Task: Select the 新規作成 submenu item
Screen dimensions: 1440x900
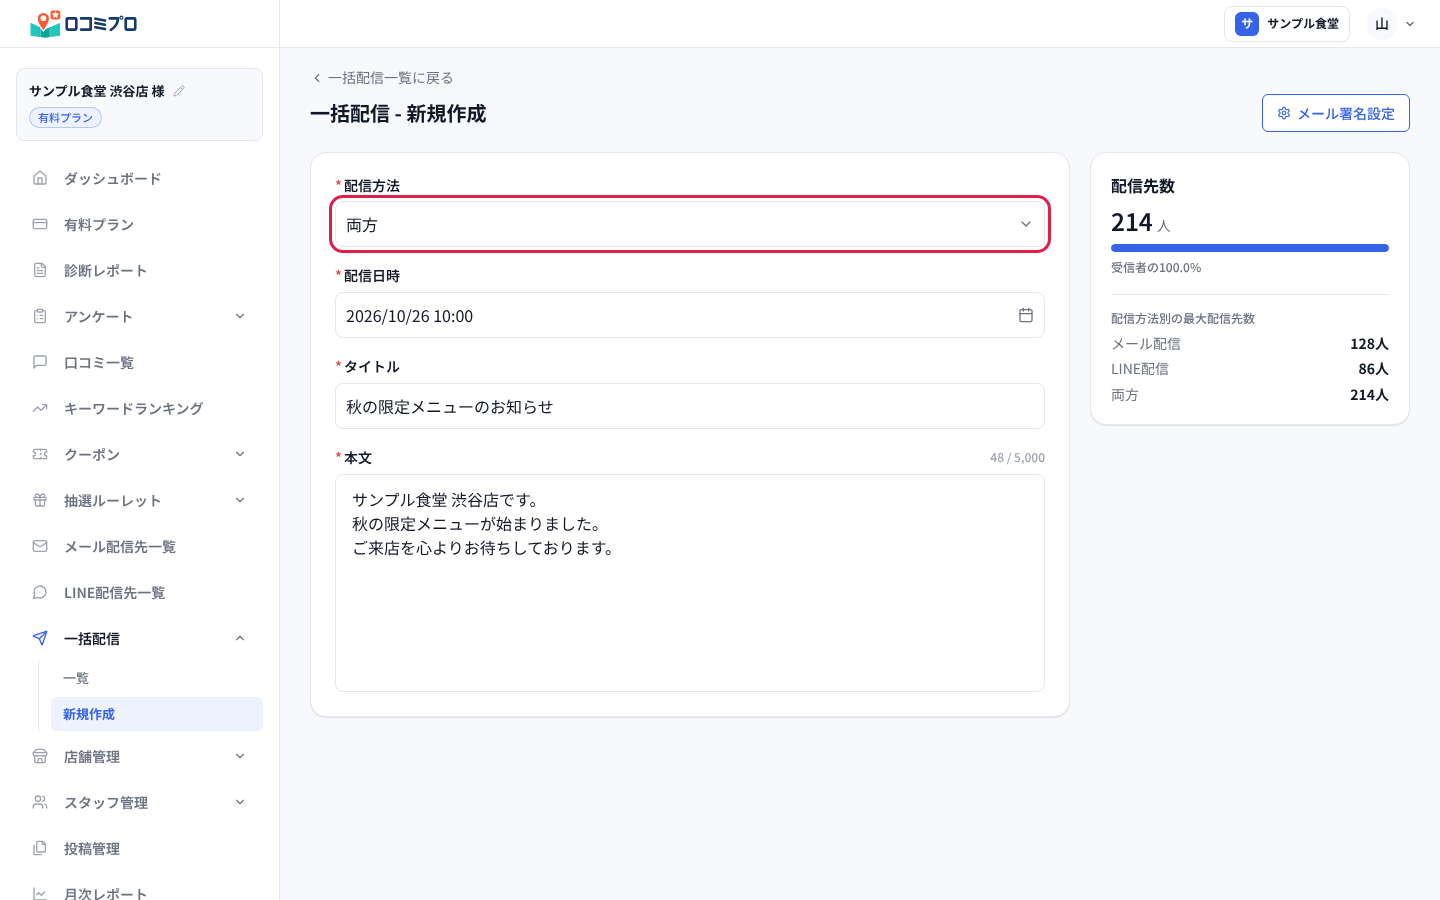Action: pos(157,714)
